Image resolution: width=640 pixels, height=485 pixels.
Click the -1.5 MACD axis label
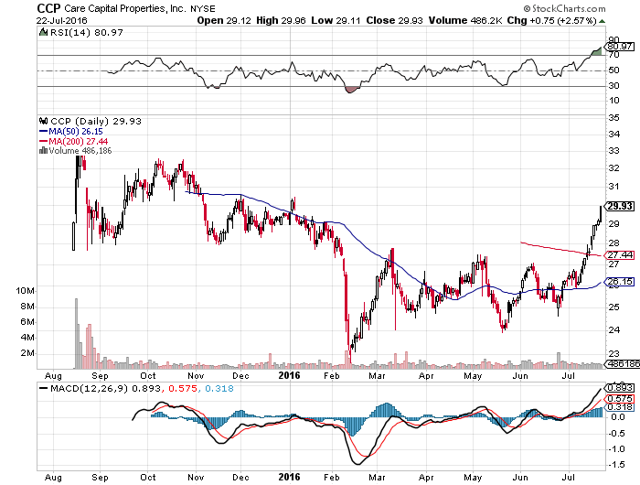[x=618, y=465]
